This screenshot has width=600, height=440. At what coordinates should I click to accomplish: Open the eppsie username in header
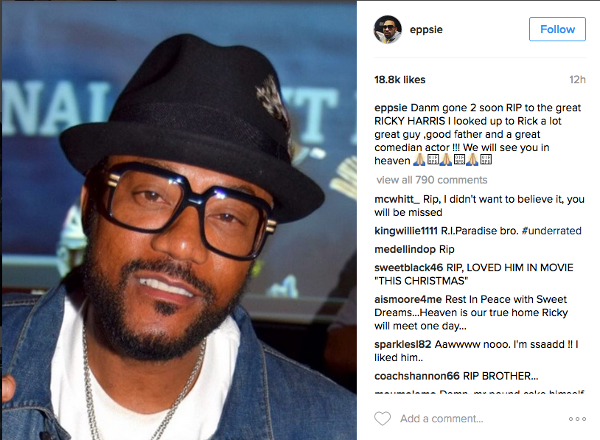(x=426, y=29)
